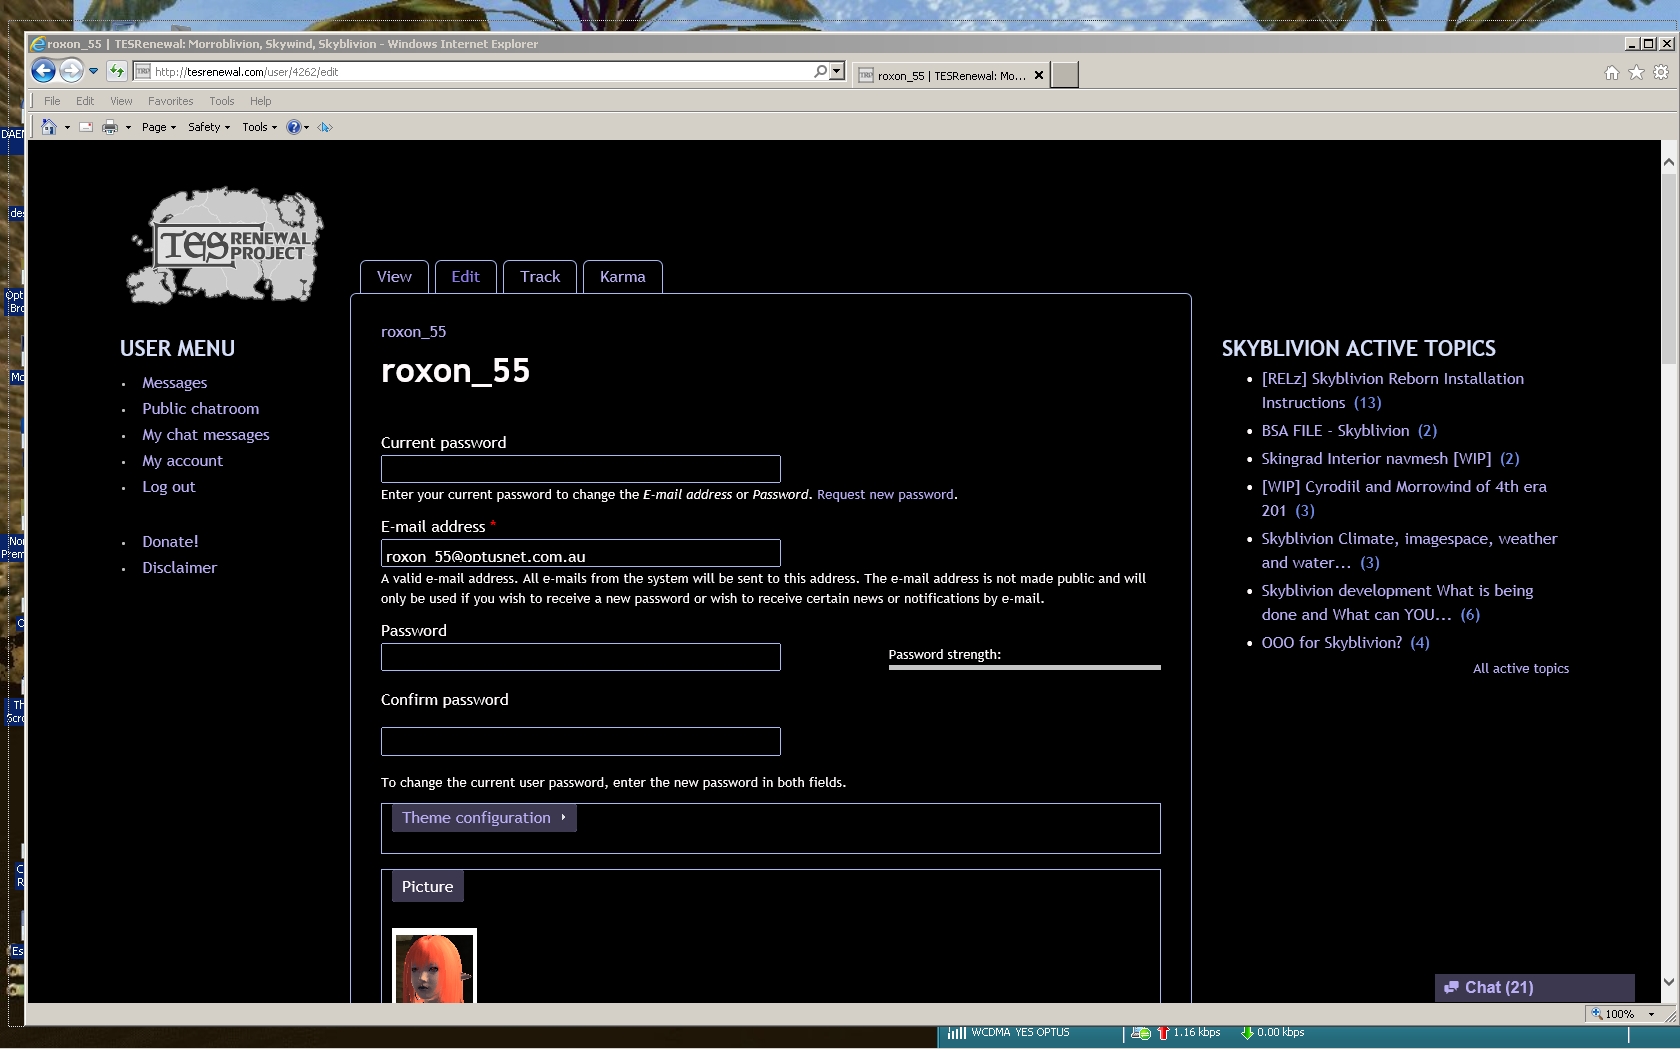Click the Internet Explorer icon in the title bar
This screenshot has width=1680, height=1050.
(38, 44)
